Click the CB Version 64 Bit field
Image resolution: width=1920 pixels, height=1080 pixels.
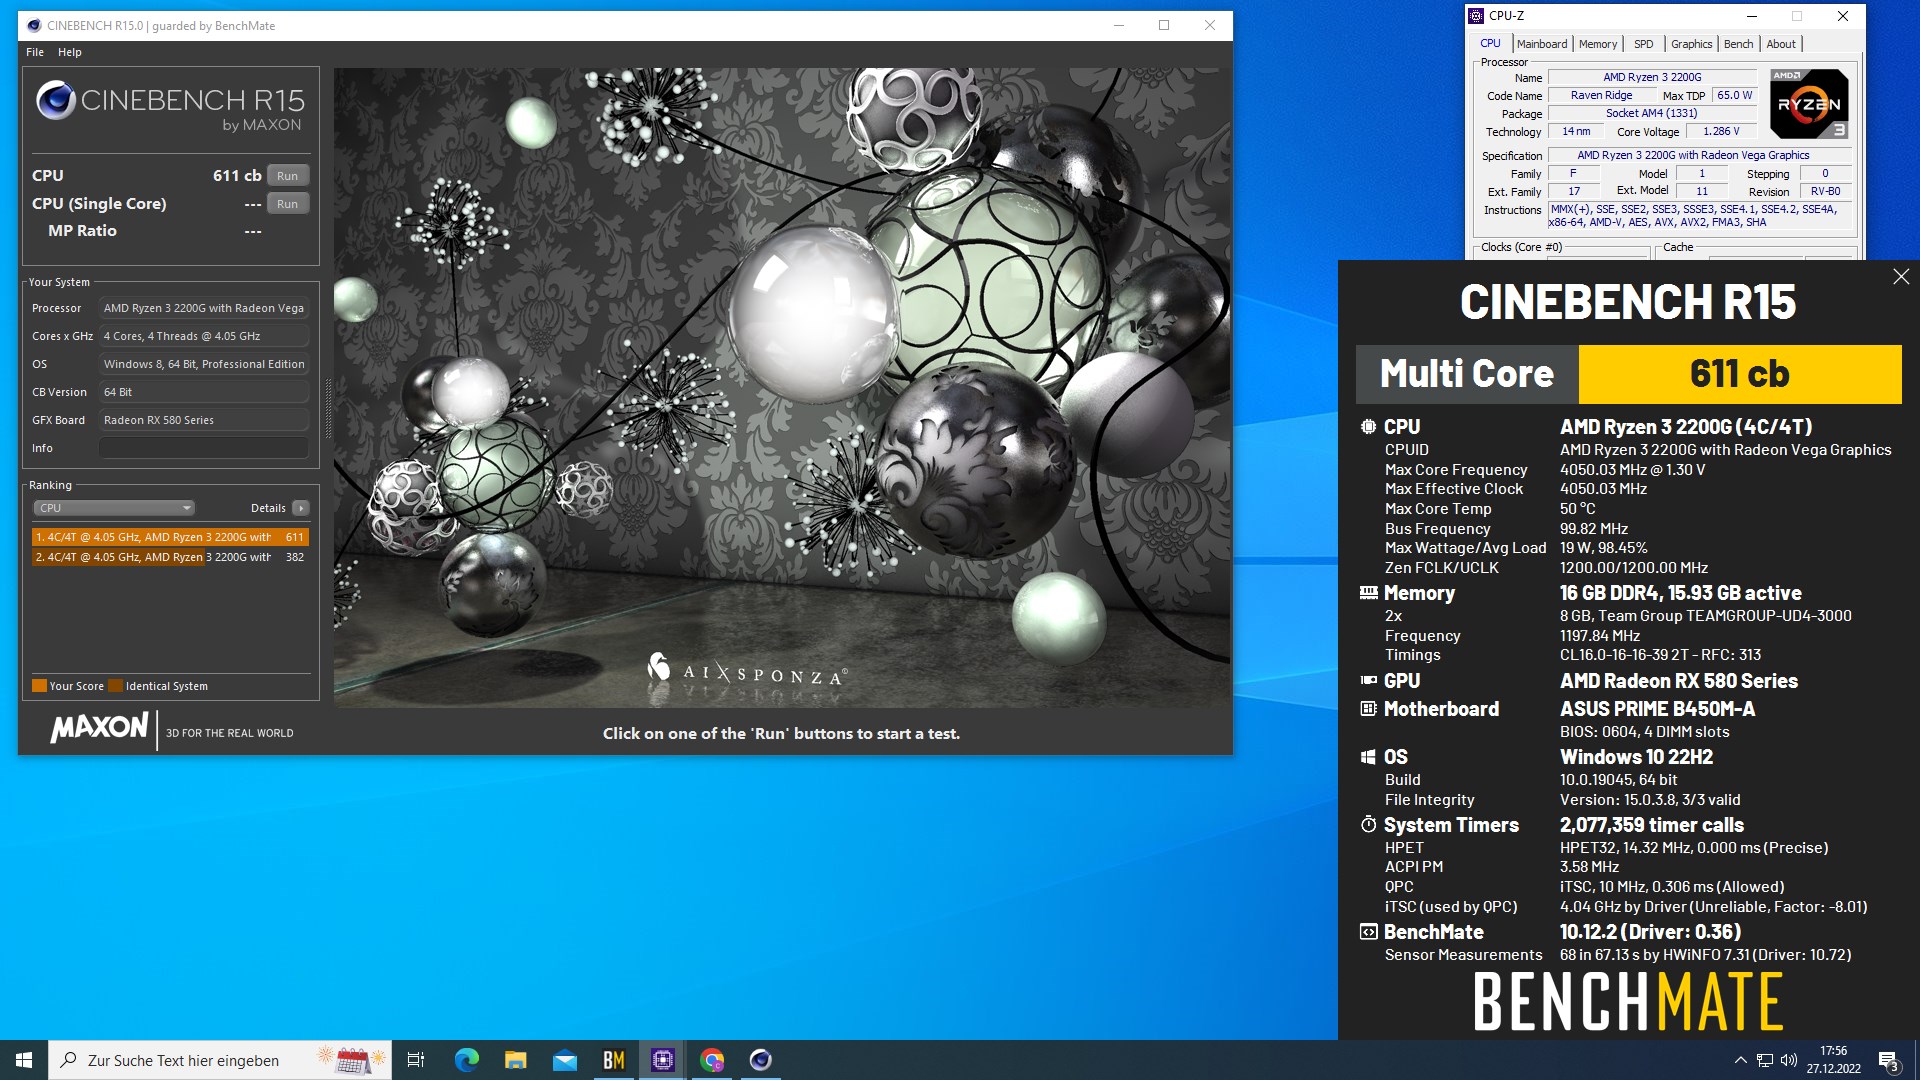pyautogui.click(x=204, y=392)
